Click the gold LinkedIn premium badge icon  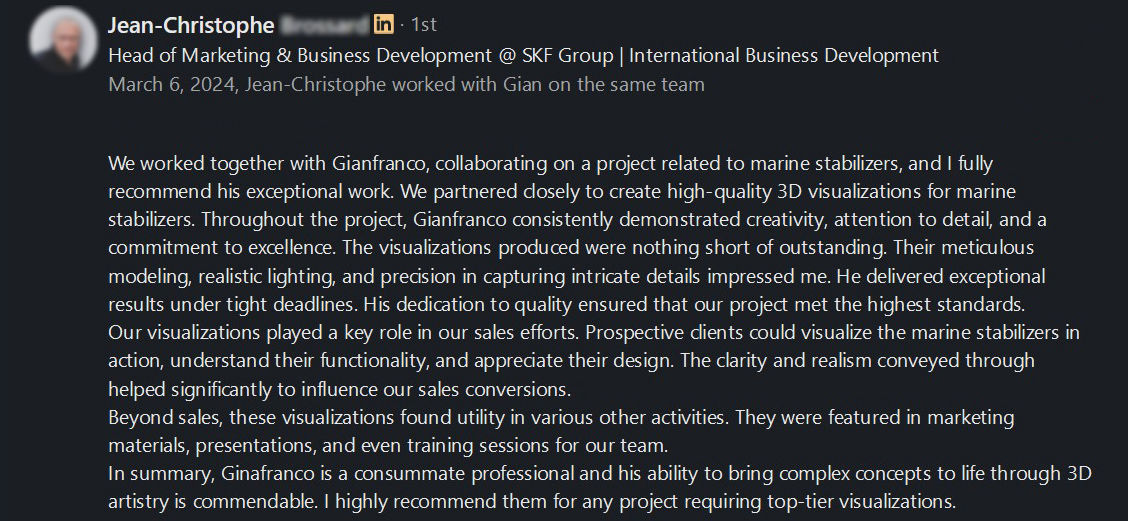point(383,24)
